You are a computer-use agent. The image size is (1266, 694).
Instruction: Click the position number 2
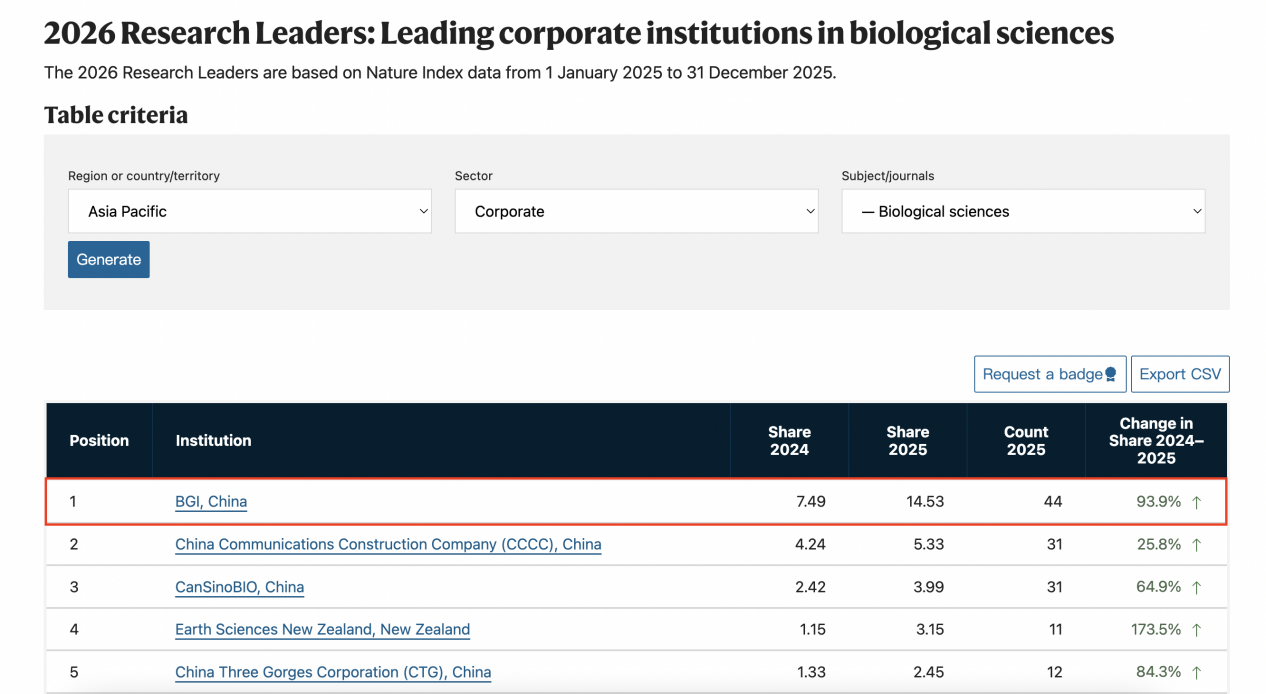point(74,545)
